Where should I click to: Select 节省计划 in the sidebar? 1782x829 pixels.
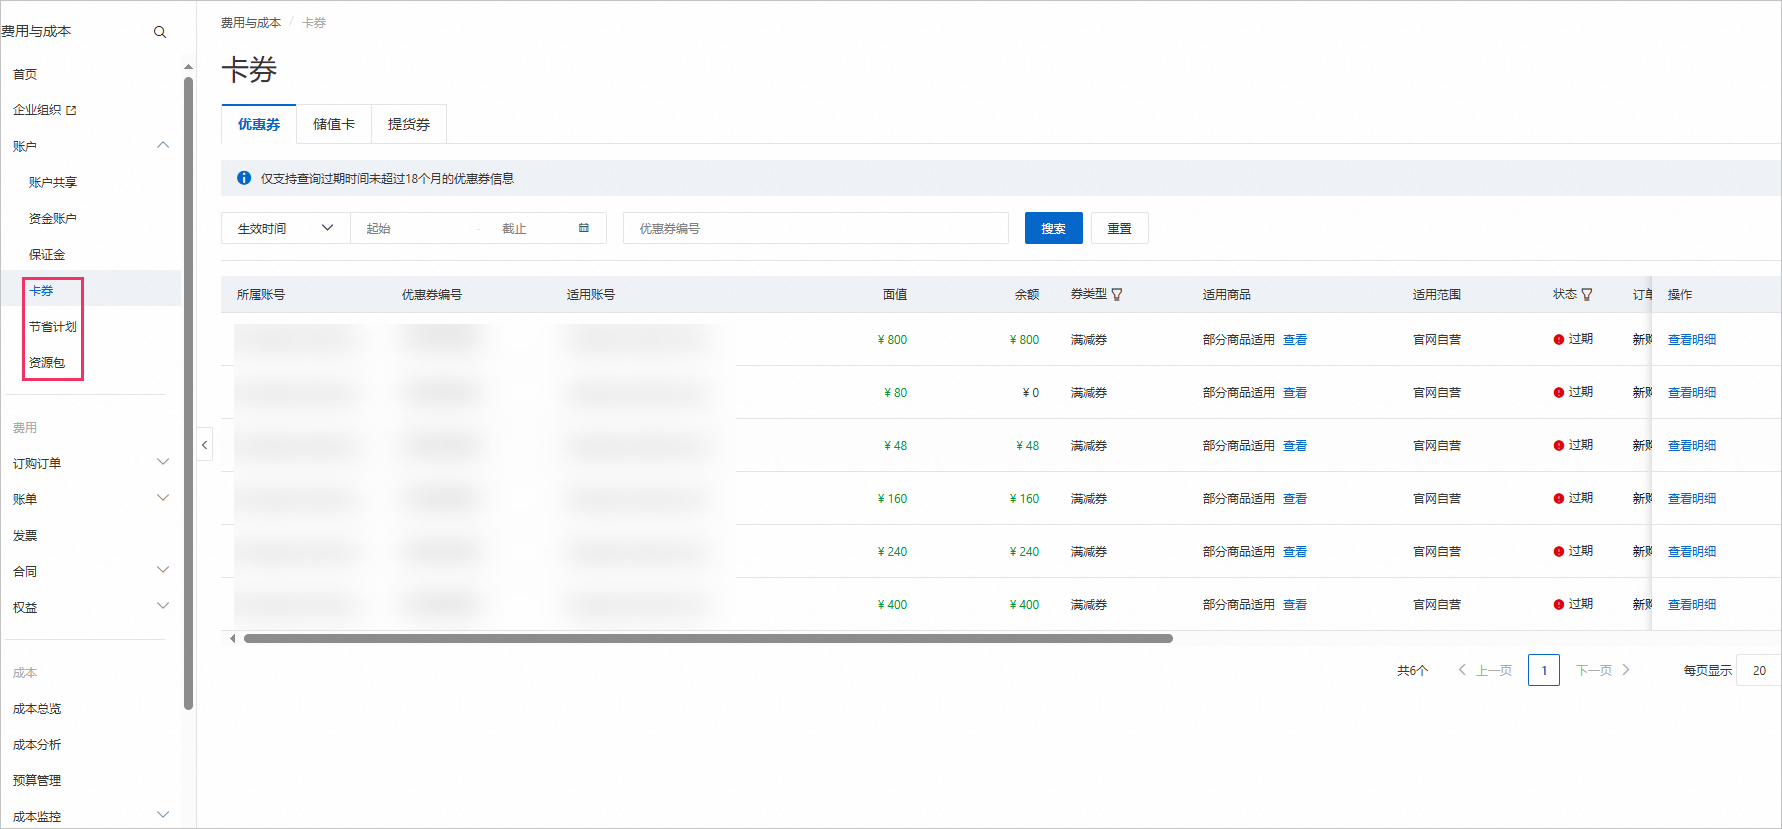53,326
